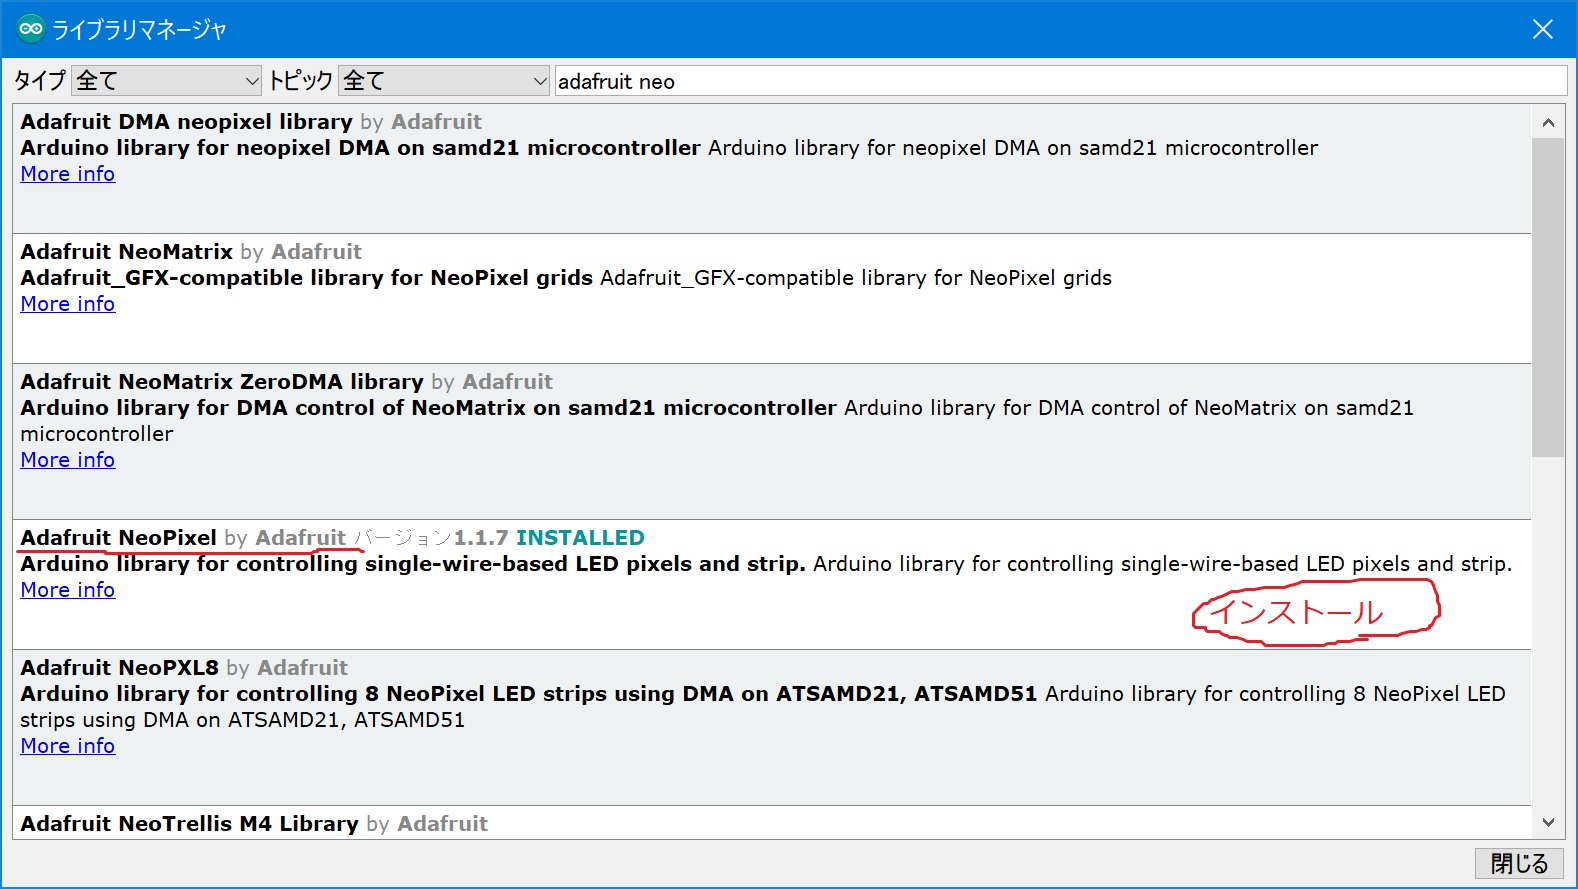Image resolution: width=1578 pixels, height=889 pixels.
Task: Click the green 'INSTALLED' status label
Action: tap(580, 538)
